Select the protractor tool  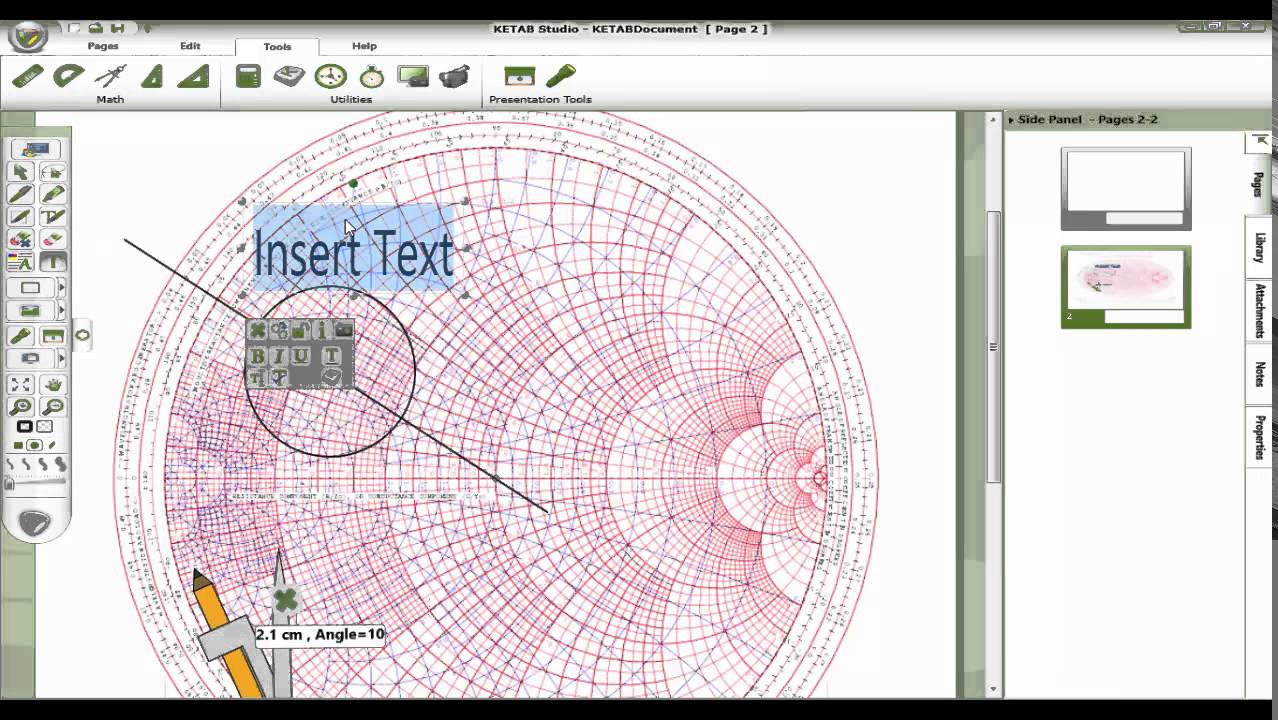(x=69, y=76)
